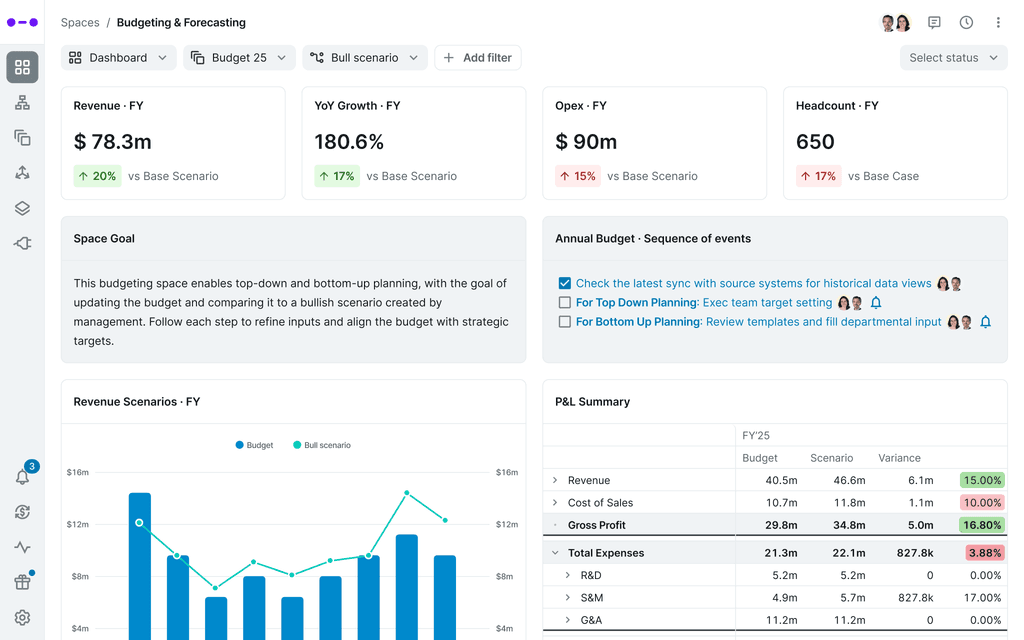The width and height of the screenshot is (1024, 640).
Task: Click the org chart icon in the sidebar
Action: (22, 102)
